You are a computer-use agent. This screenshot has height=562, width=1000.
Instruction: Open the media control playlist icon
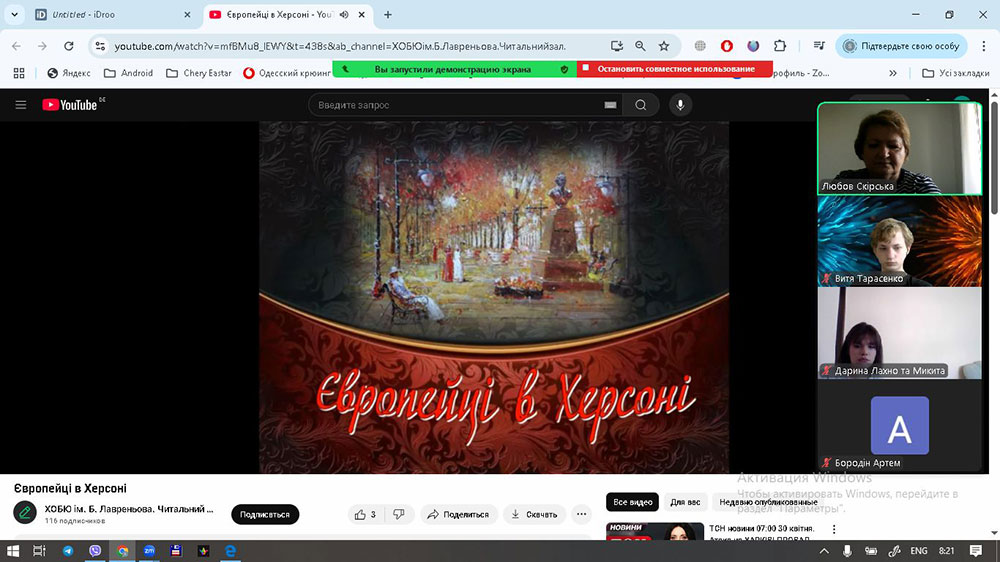(x=819, y=46)
